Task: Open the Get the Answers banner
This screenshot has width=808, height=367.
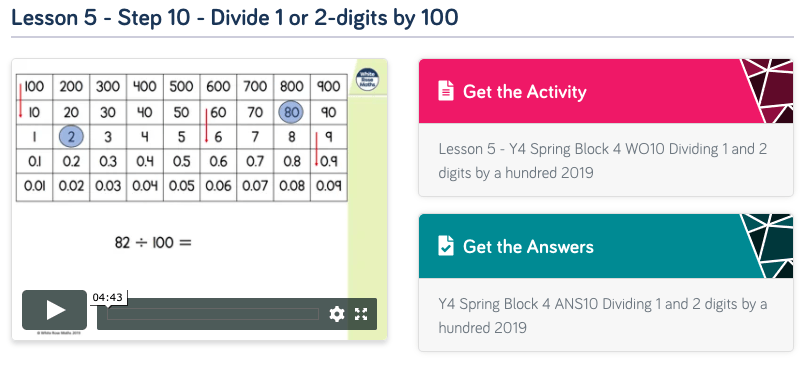Action: tap(606, 246)
